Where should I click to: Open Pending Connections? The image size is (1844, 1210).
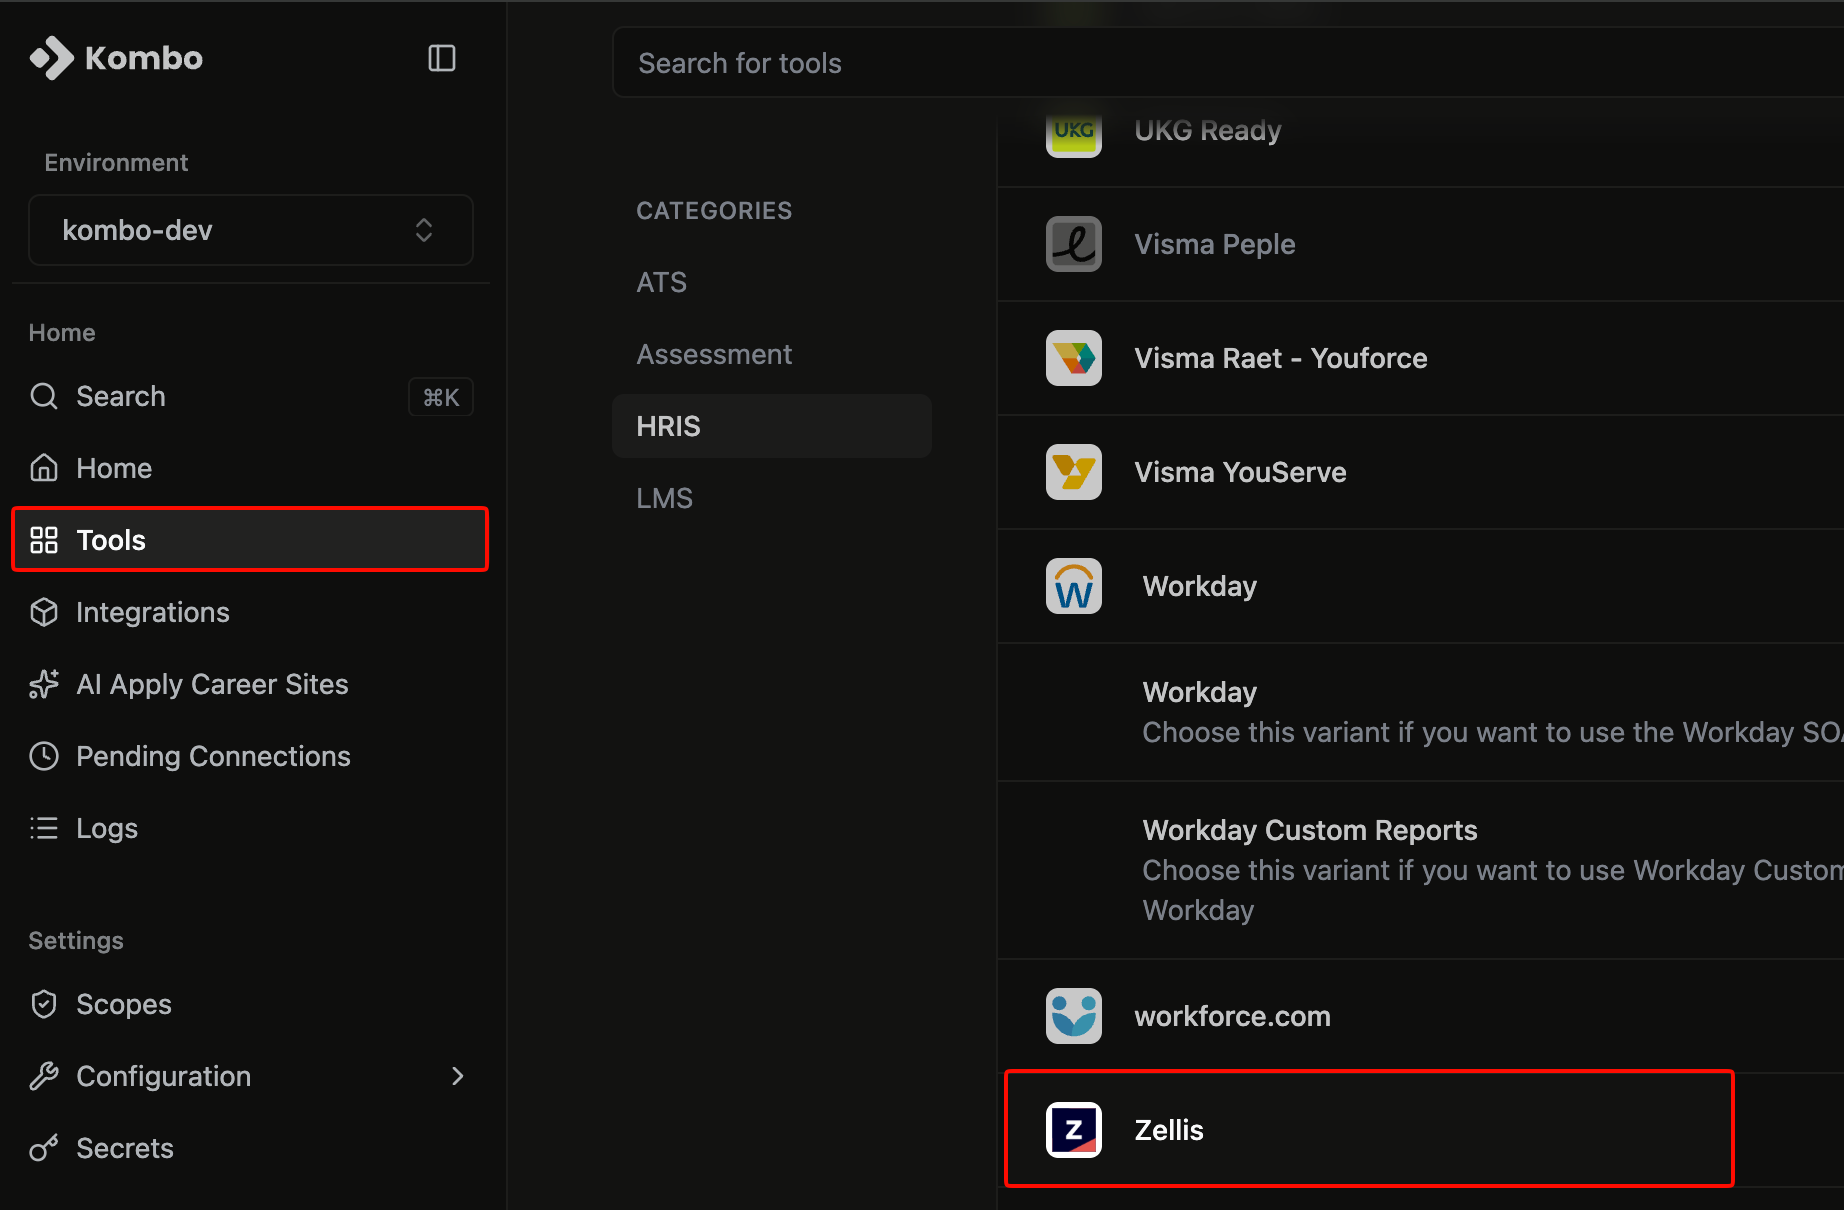(250, 756)
